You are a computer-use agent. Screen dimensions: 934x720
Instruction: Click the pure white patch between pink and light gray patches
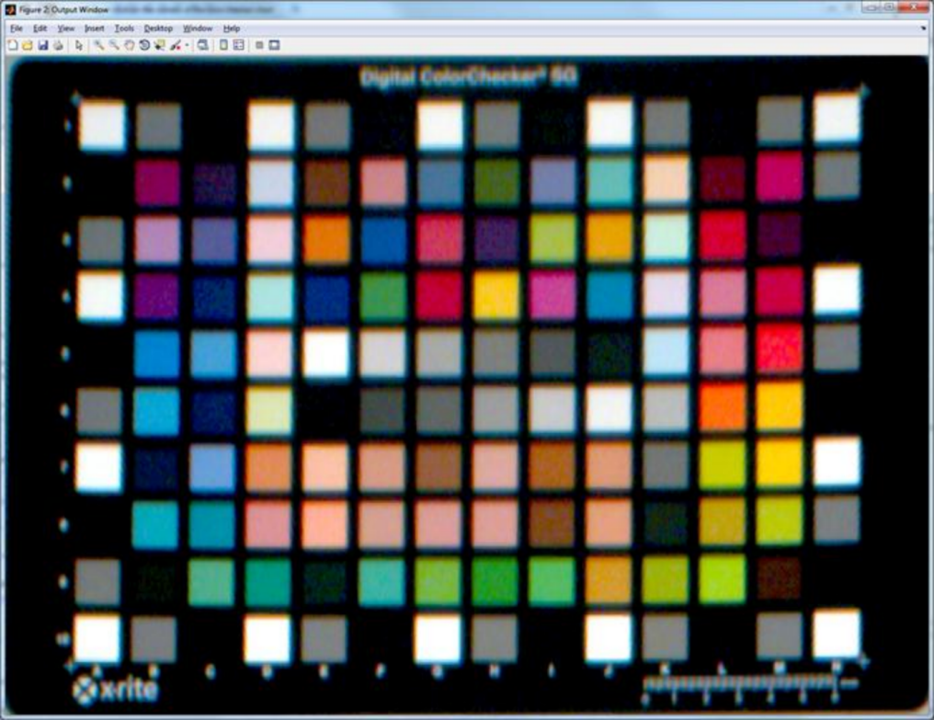tap(326, 353)
